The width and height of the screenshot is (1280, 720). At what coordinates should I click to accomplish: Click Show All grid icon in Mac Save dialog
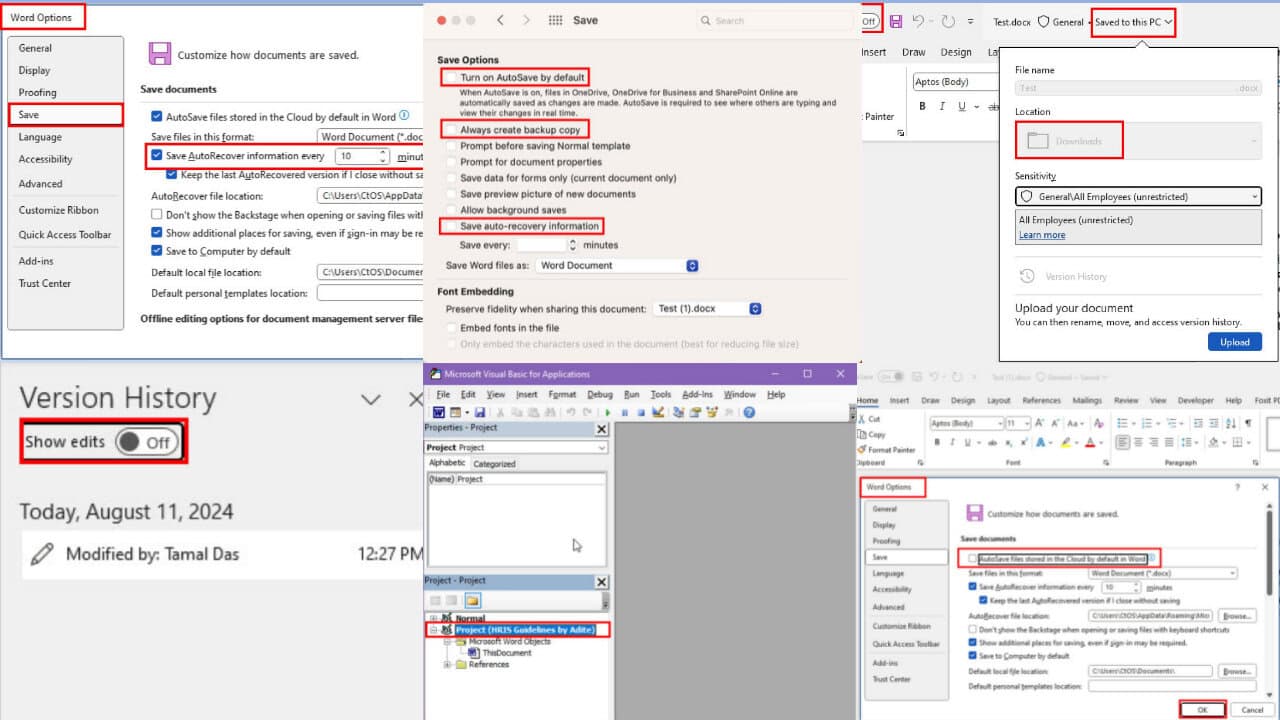click(556, 20)
